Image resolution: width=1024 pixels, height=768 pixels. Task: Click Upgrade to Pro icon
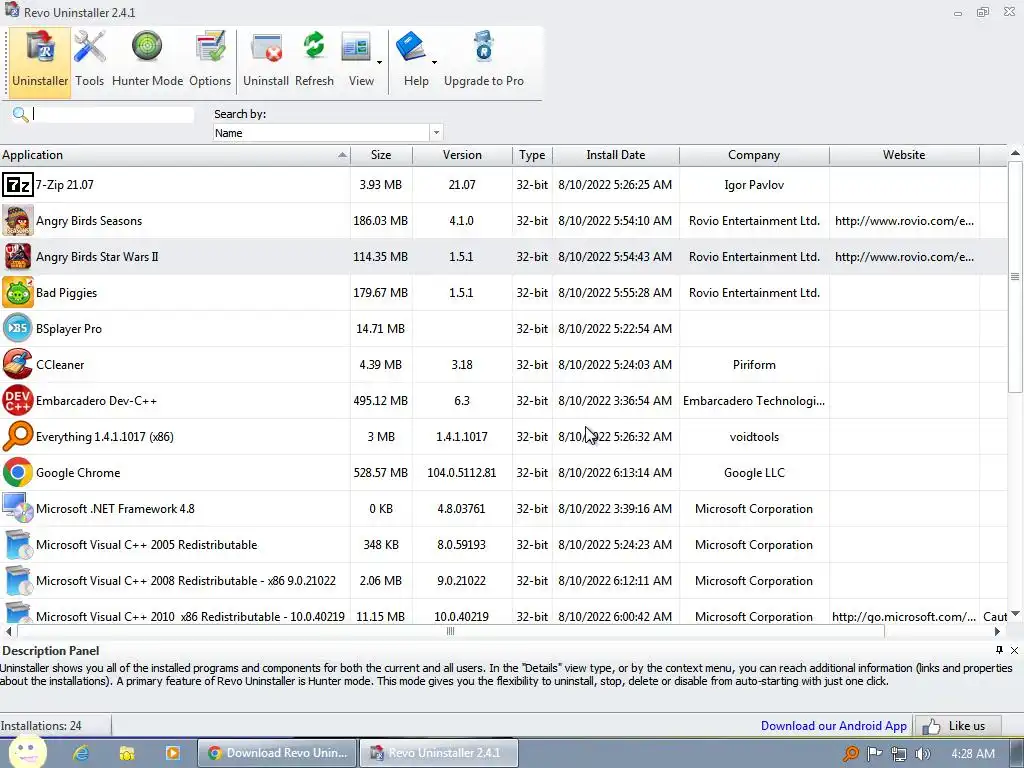click(483, 47)
